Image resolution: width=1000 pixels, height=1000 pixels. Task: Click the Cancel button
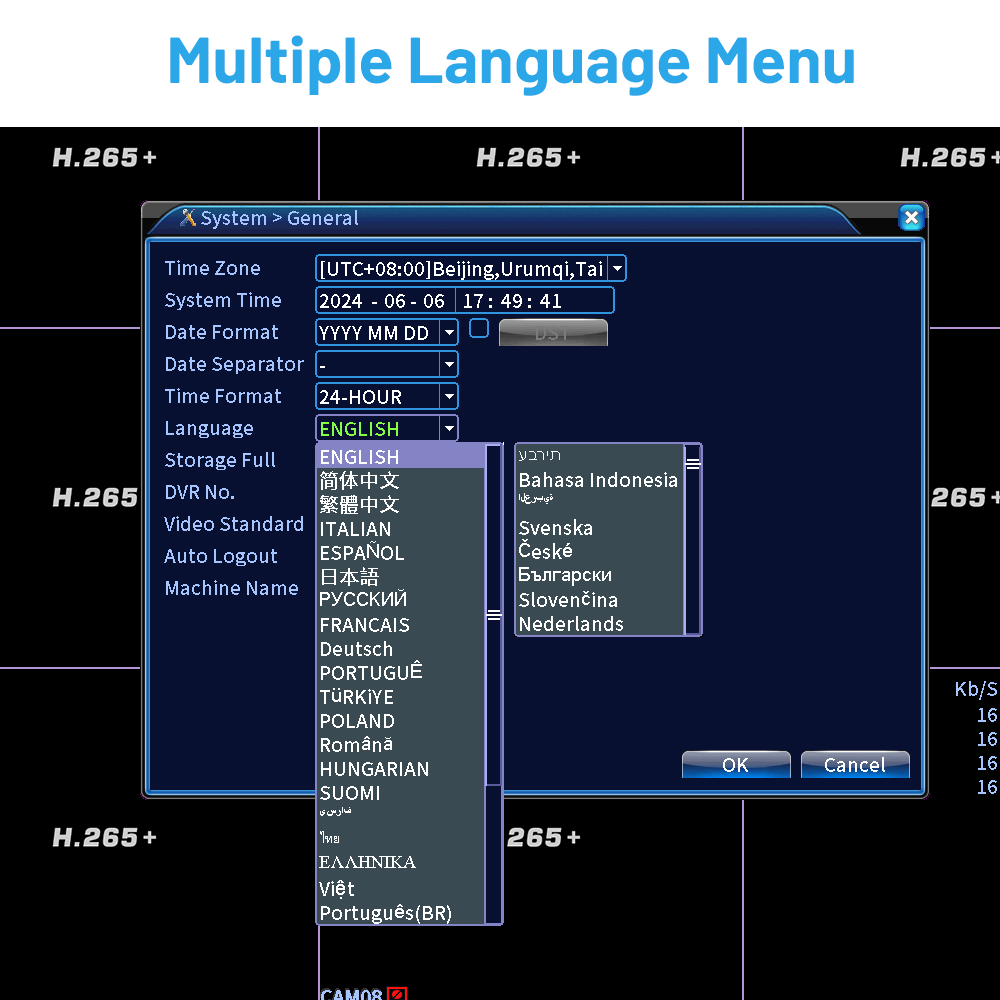(855, 765)
